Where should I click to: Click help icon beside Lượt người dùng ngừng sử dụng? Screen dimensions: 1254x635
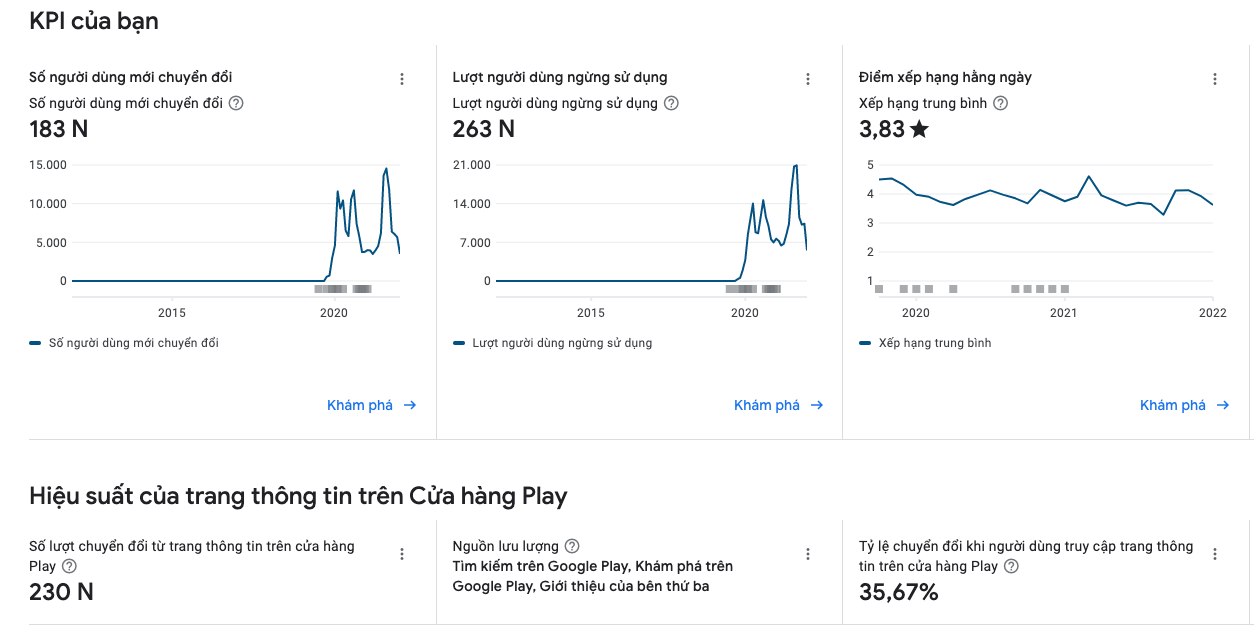click(x=671, y=103)
